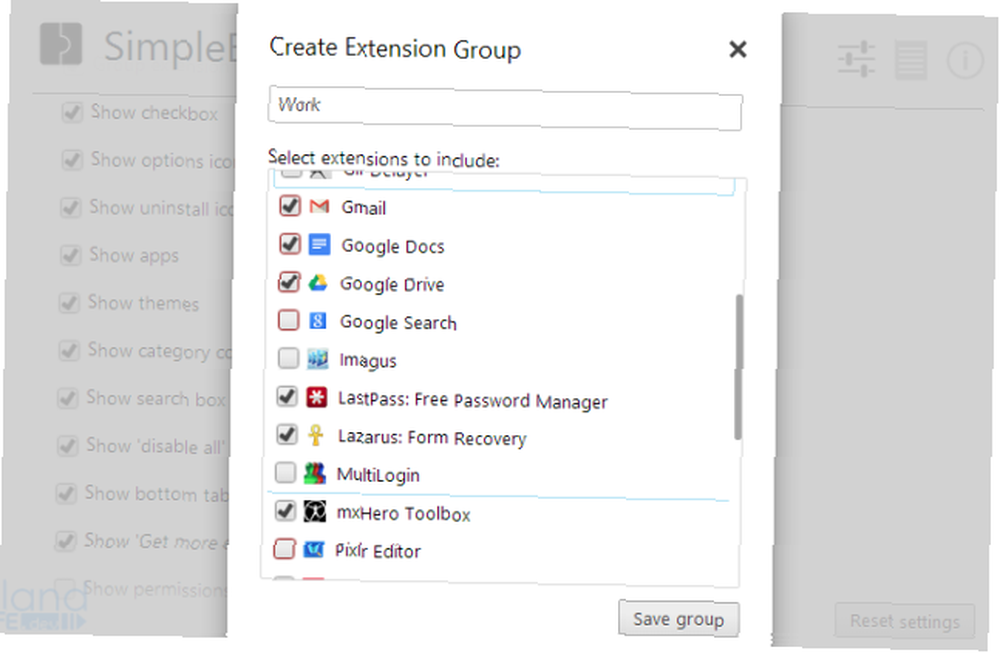Viewport: 1000px width, 653px height.
Task: Toggle Show 'disable all' setting
Action: pyautogui.click(x=67, y=446)
